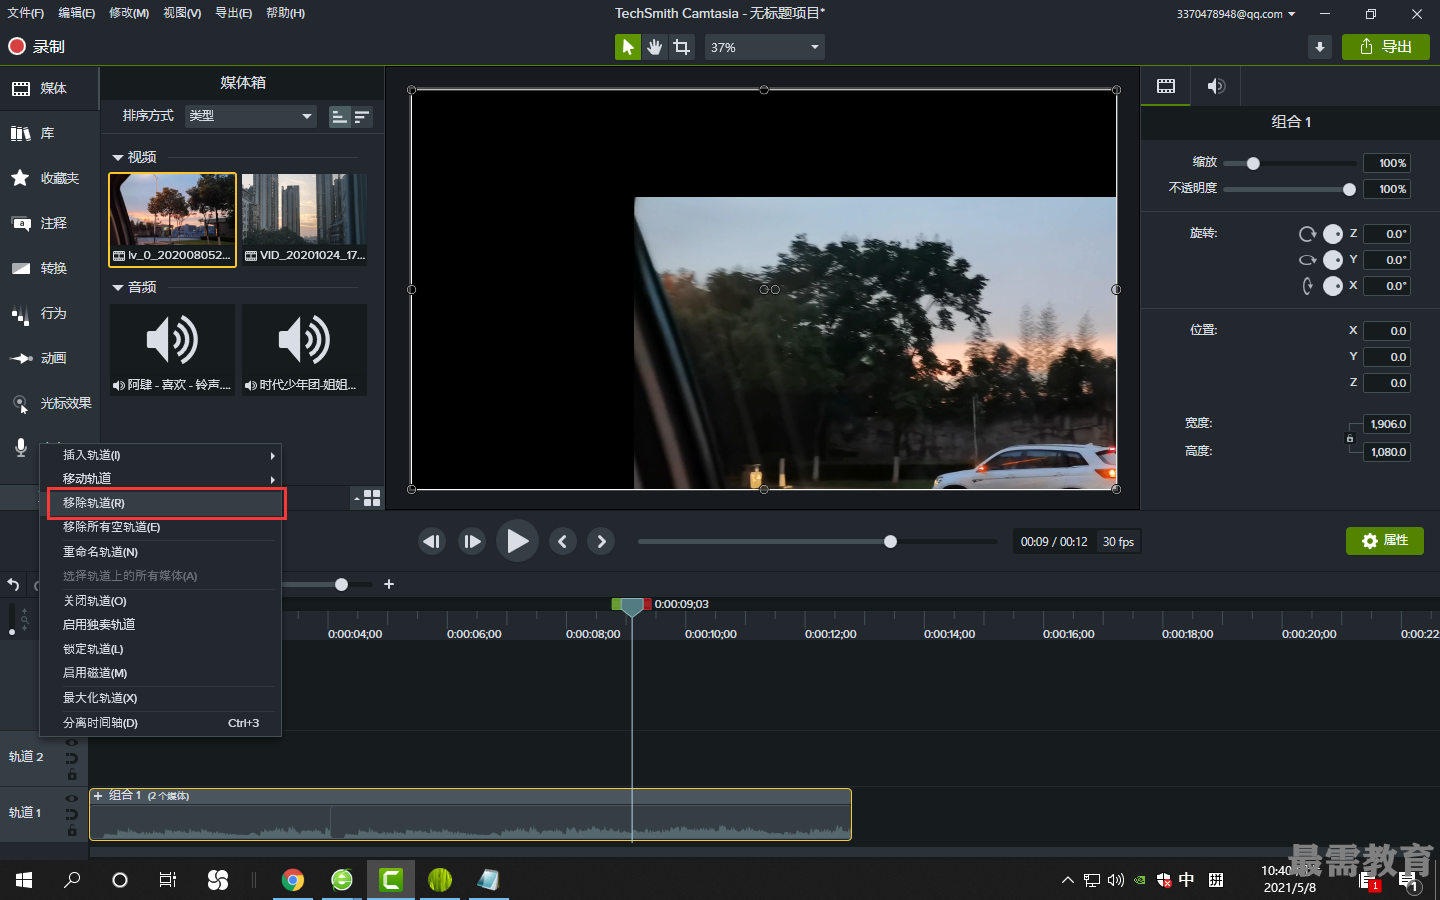Open the 行为 behaviors panel

pyautogui.click(x=49, y=313)
